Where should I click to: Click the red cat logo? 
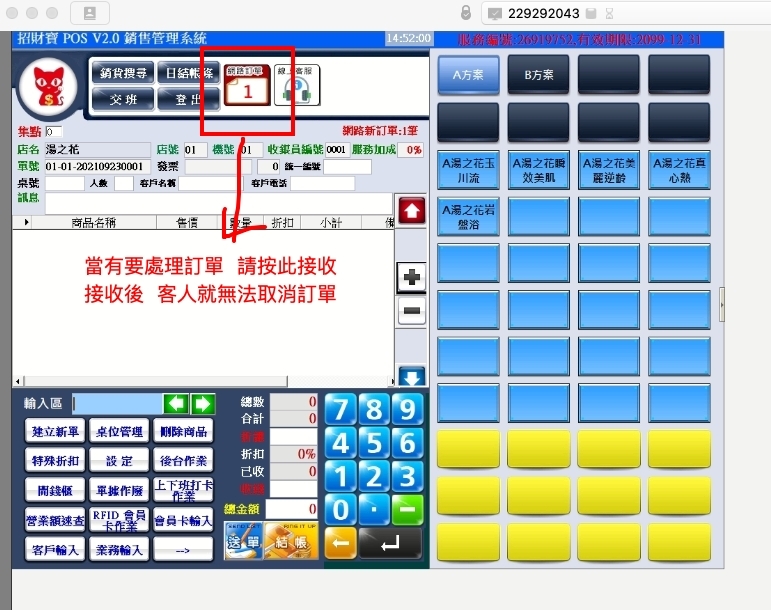48,87
